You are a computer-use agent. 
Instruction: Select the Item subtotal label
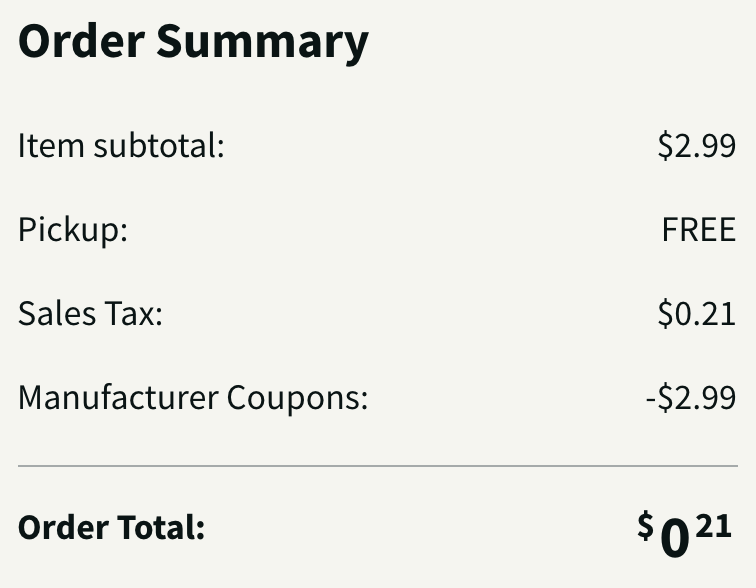point(121,145)
